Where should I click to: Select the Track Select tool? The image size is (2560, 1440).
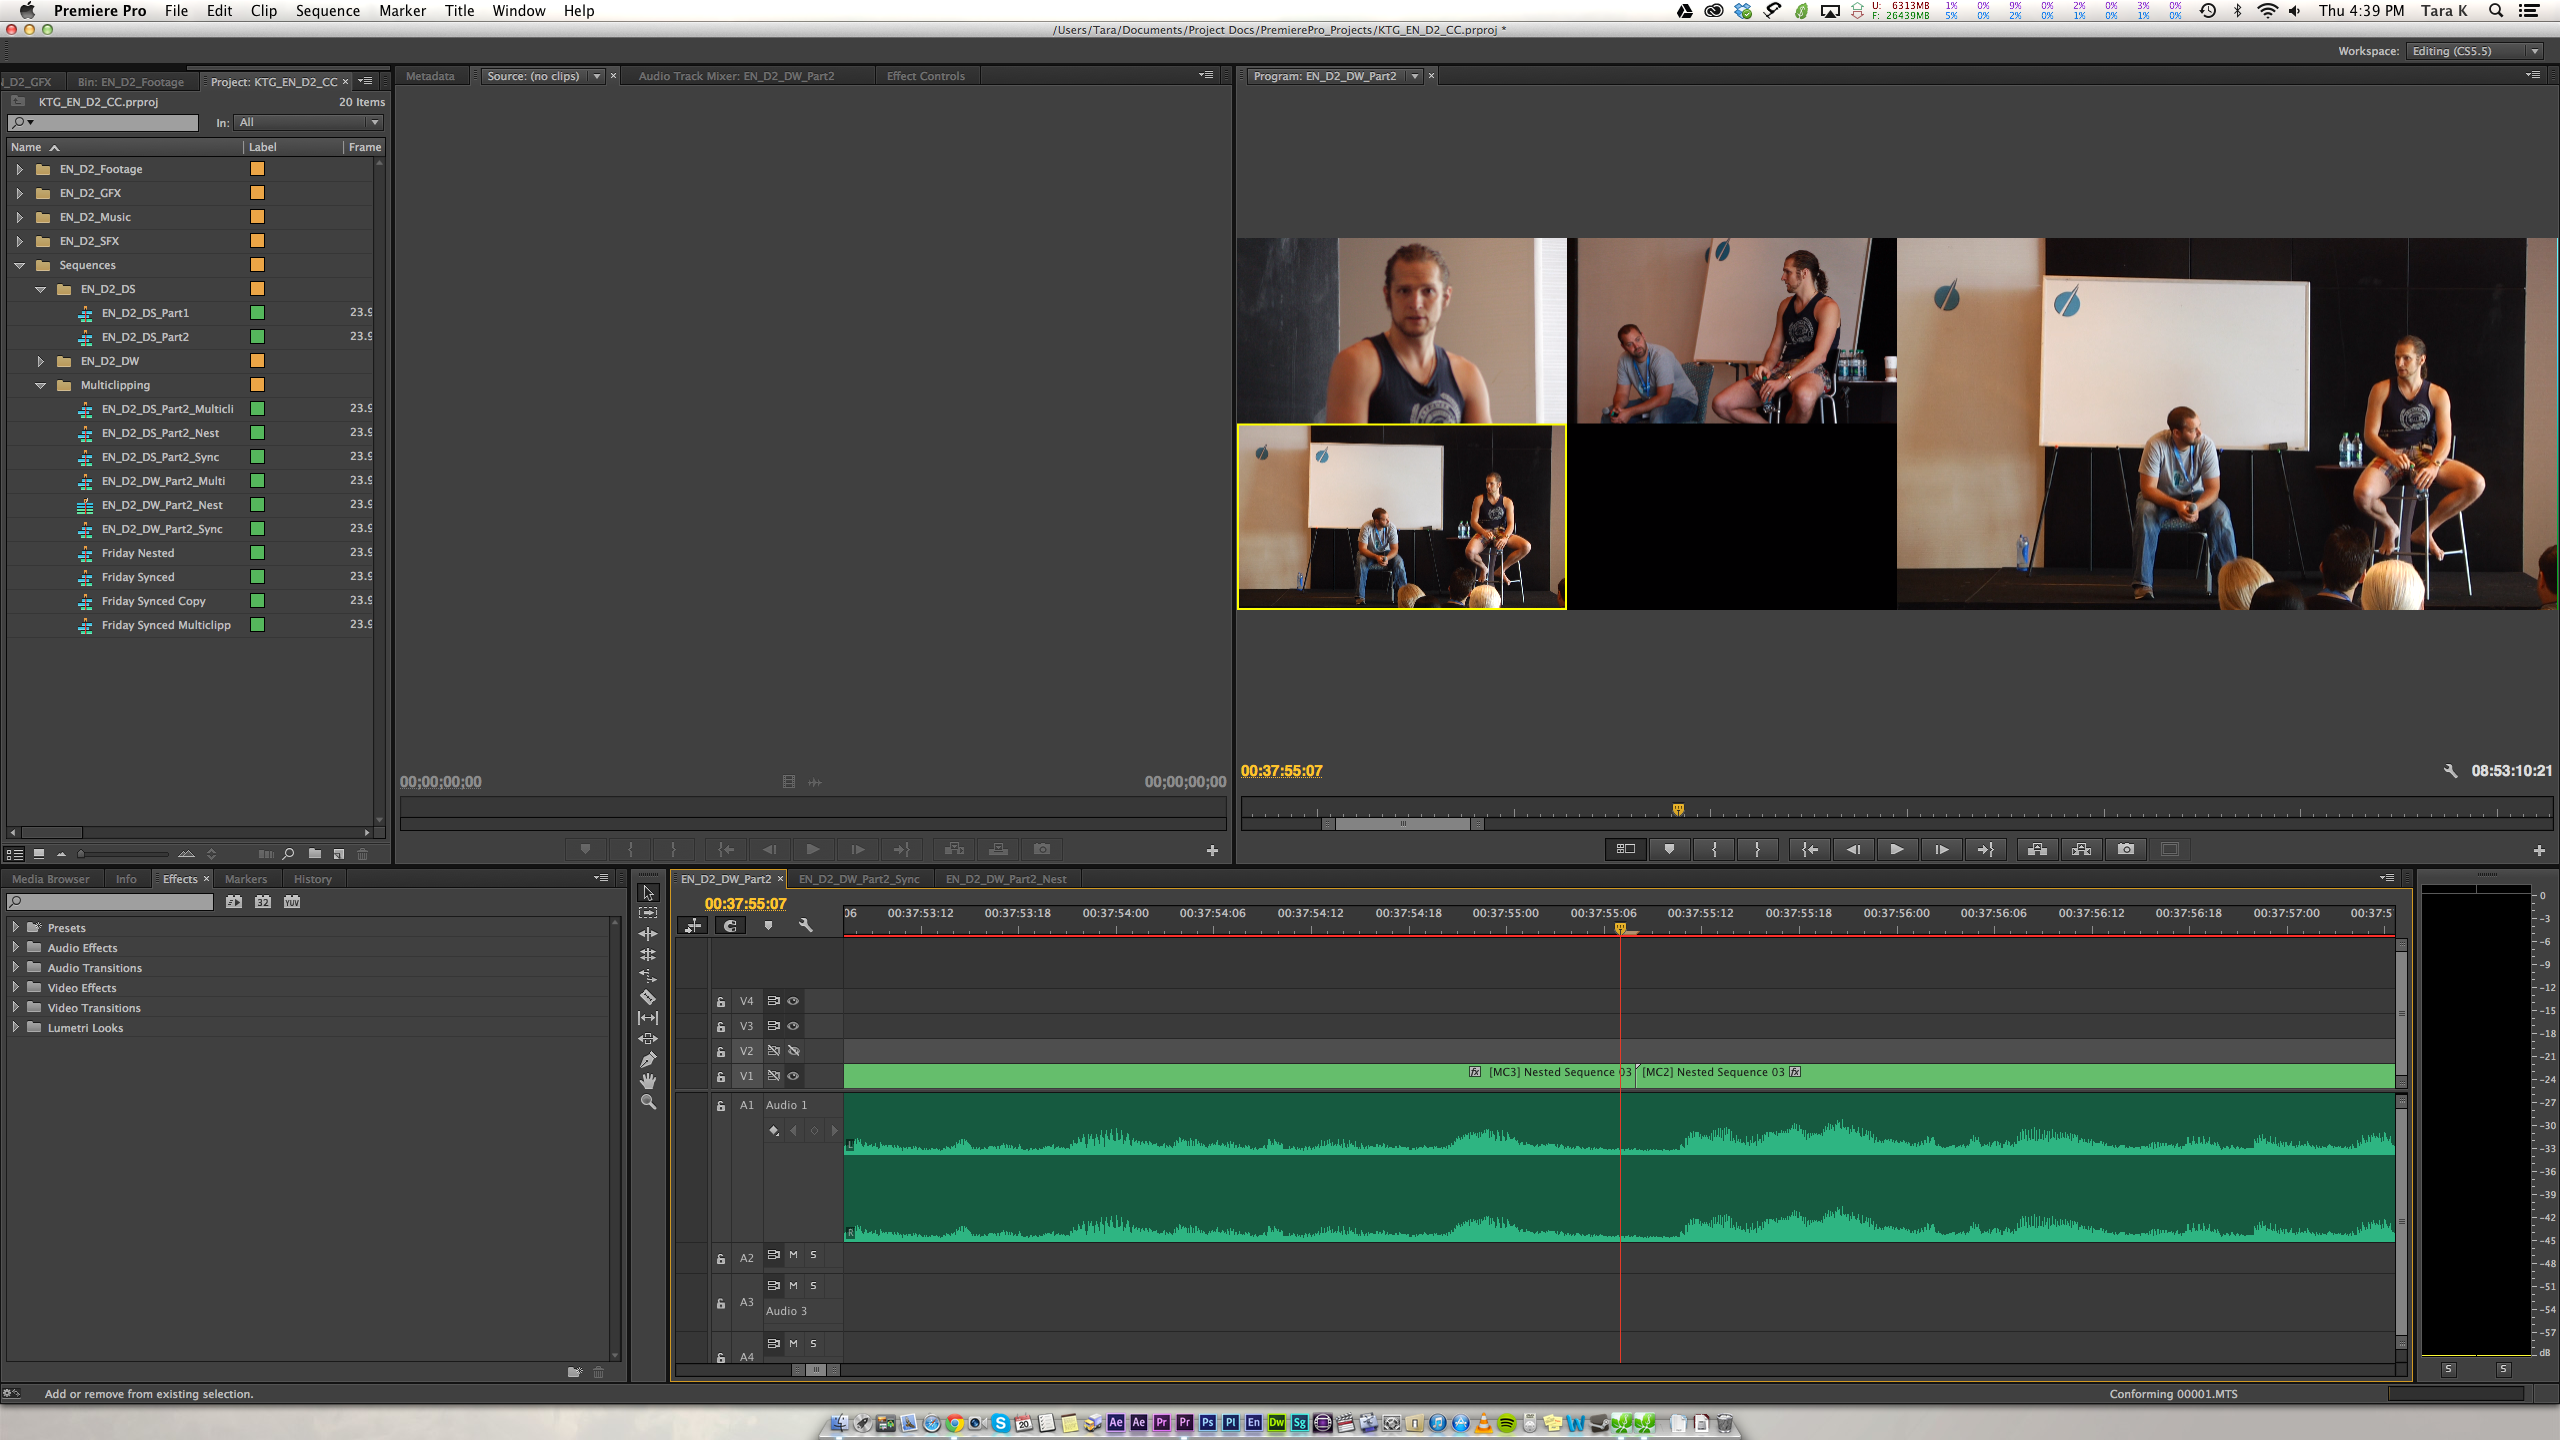point(648,913)
